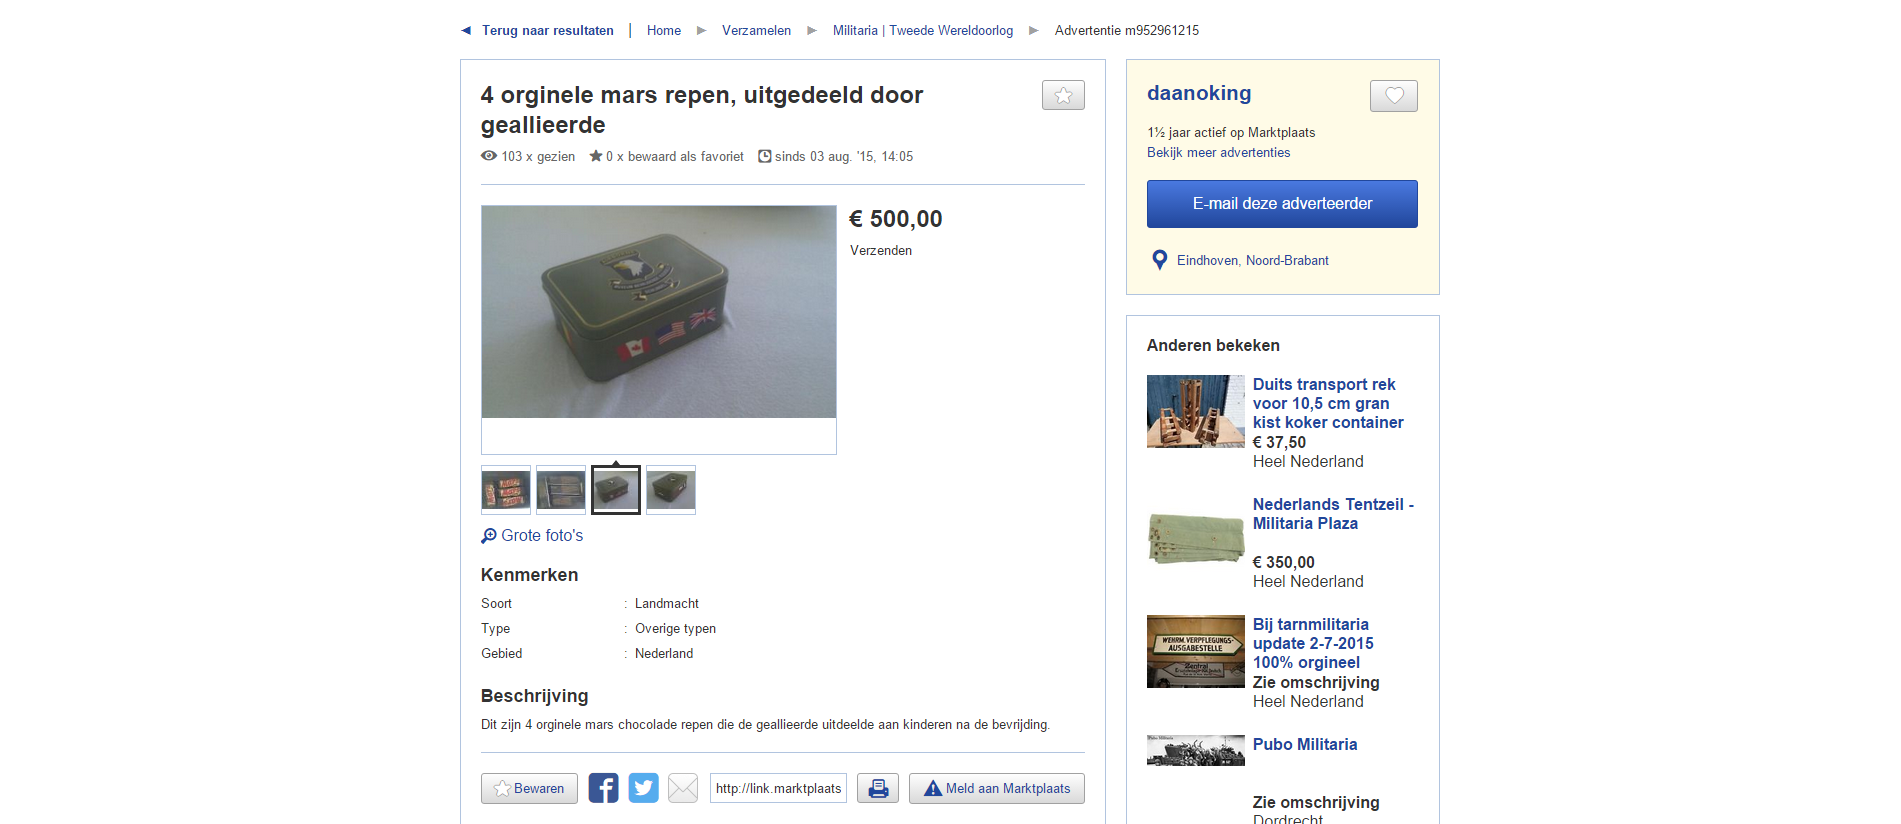The image size is (1901, 824).
Task: Open Verzamelen breadcrumb
Action: [x=756, y=30]
